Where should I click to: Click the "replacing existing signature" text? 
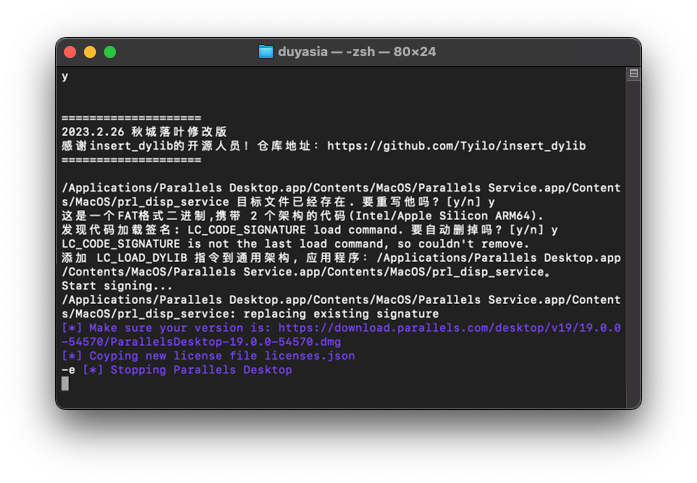coord(341,314)
